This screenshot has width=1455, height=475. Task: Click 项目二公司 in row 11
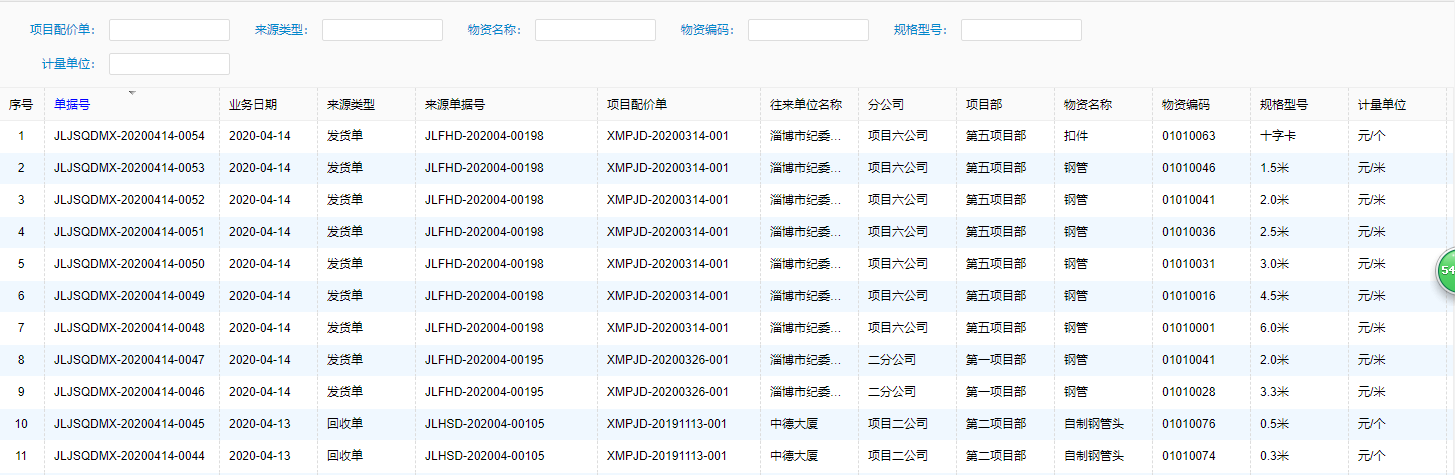(x=898, y=456)
